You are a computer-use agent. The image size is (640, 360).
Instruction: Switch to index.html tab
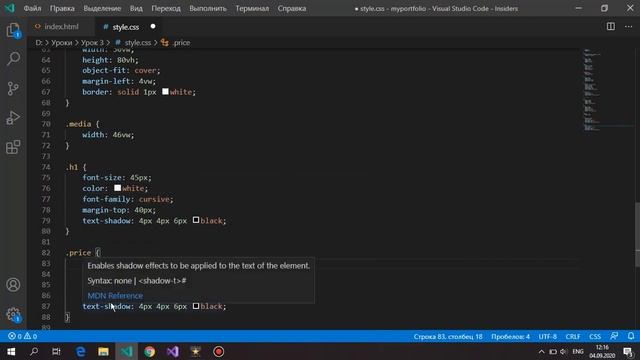coord(61,27)
